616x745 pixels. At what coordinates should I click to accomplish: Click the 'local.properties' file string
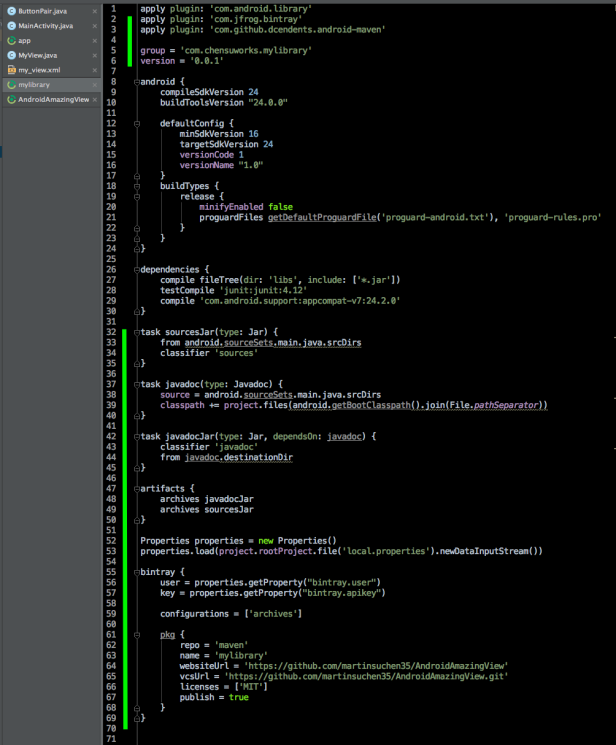(x=384, y=552)
